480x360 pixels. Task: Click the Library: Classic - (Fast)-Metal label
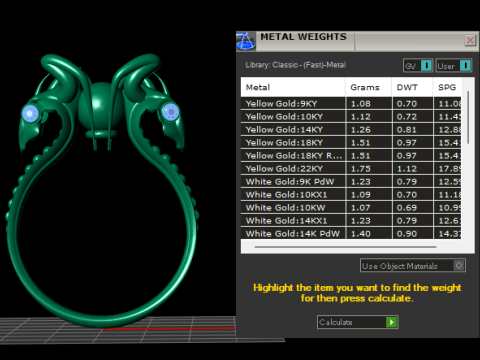pyautogui.click(x=296, y=65)
